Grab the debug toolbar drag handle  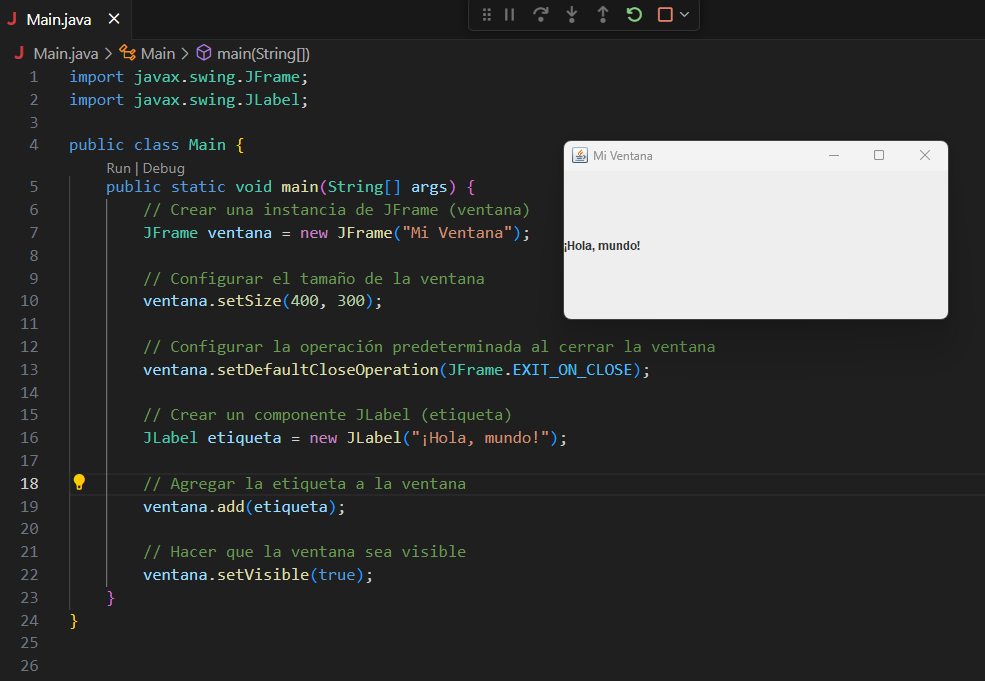(486, 14)
